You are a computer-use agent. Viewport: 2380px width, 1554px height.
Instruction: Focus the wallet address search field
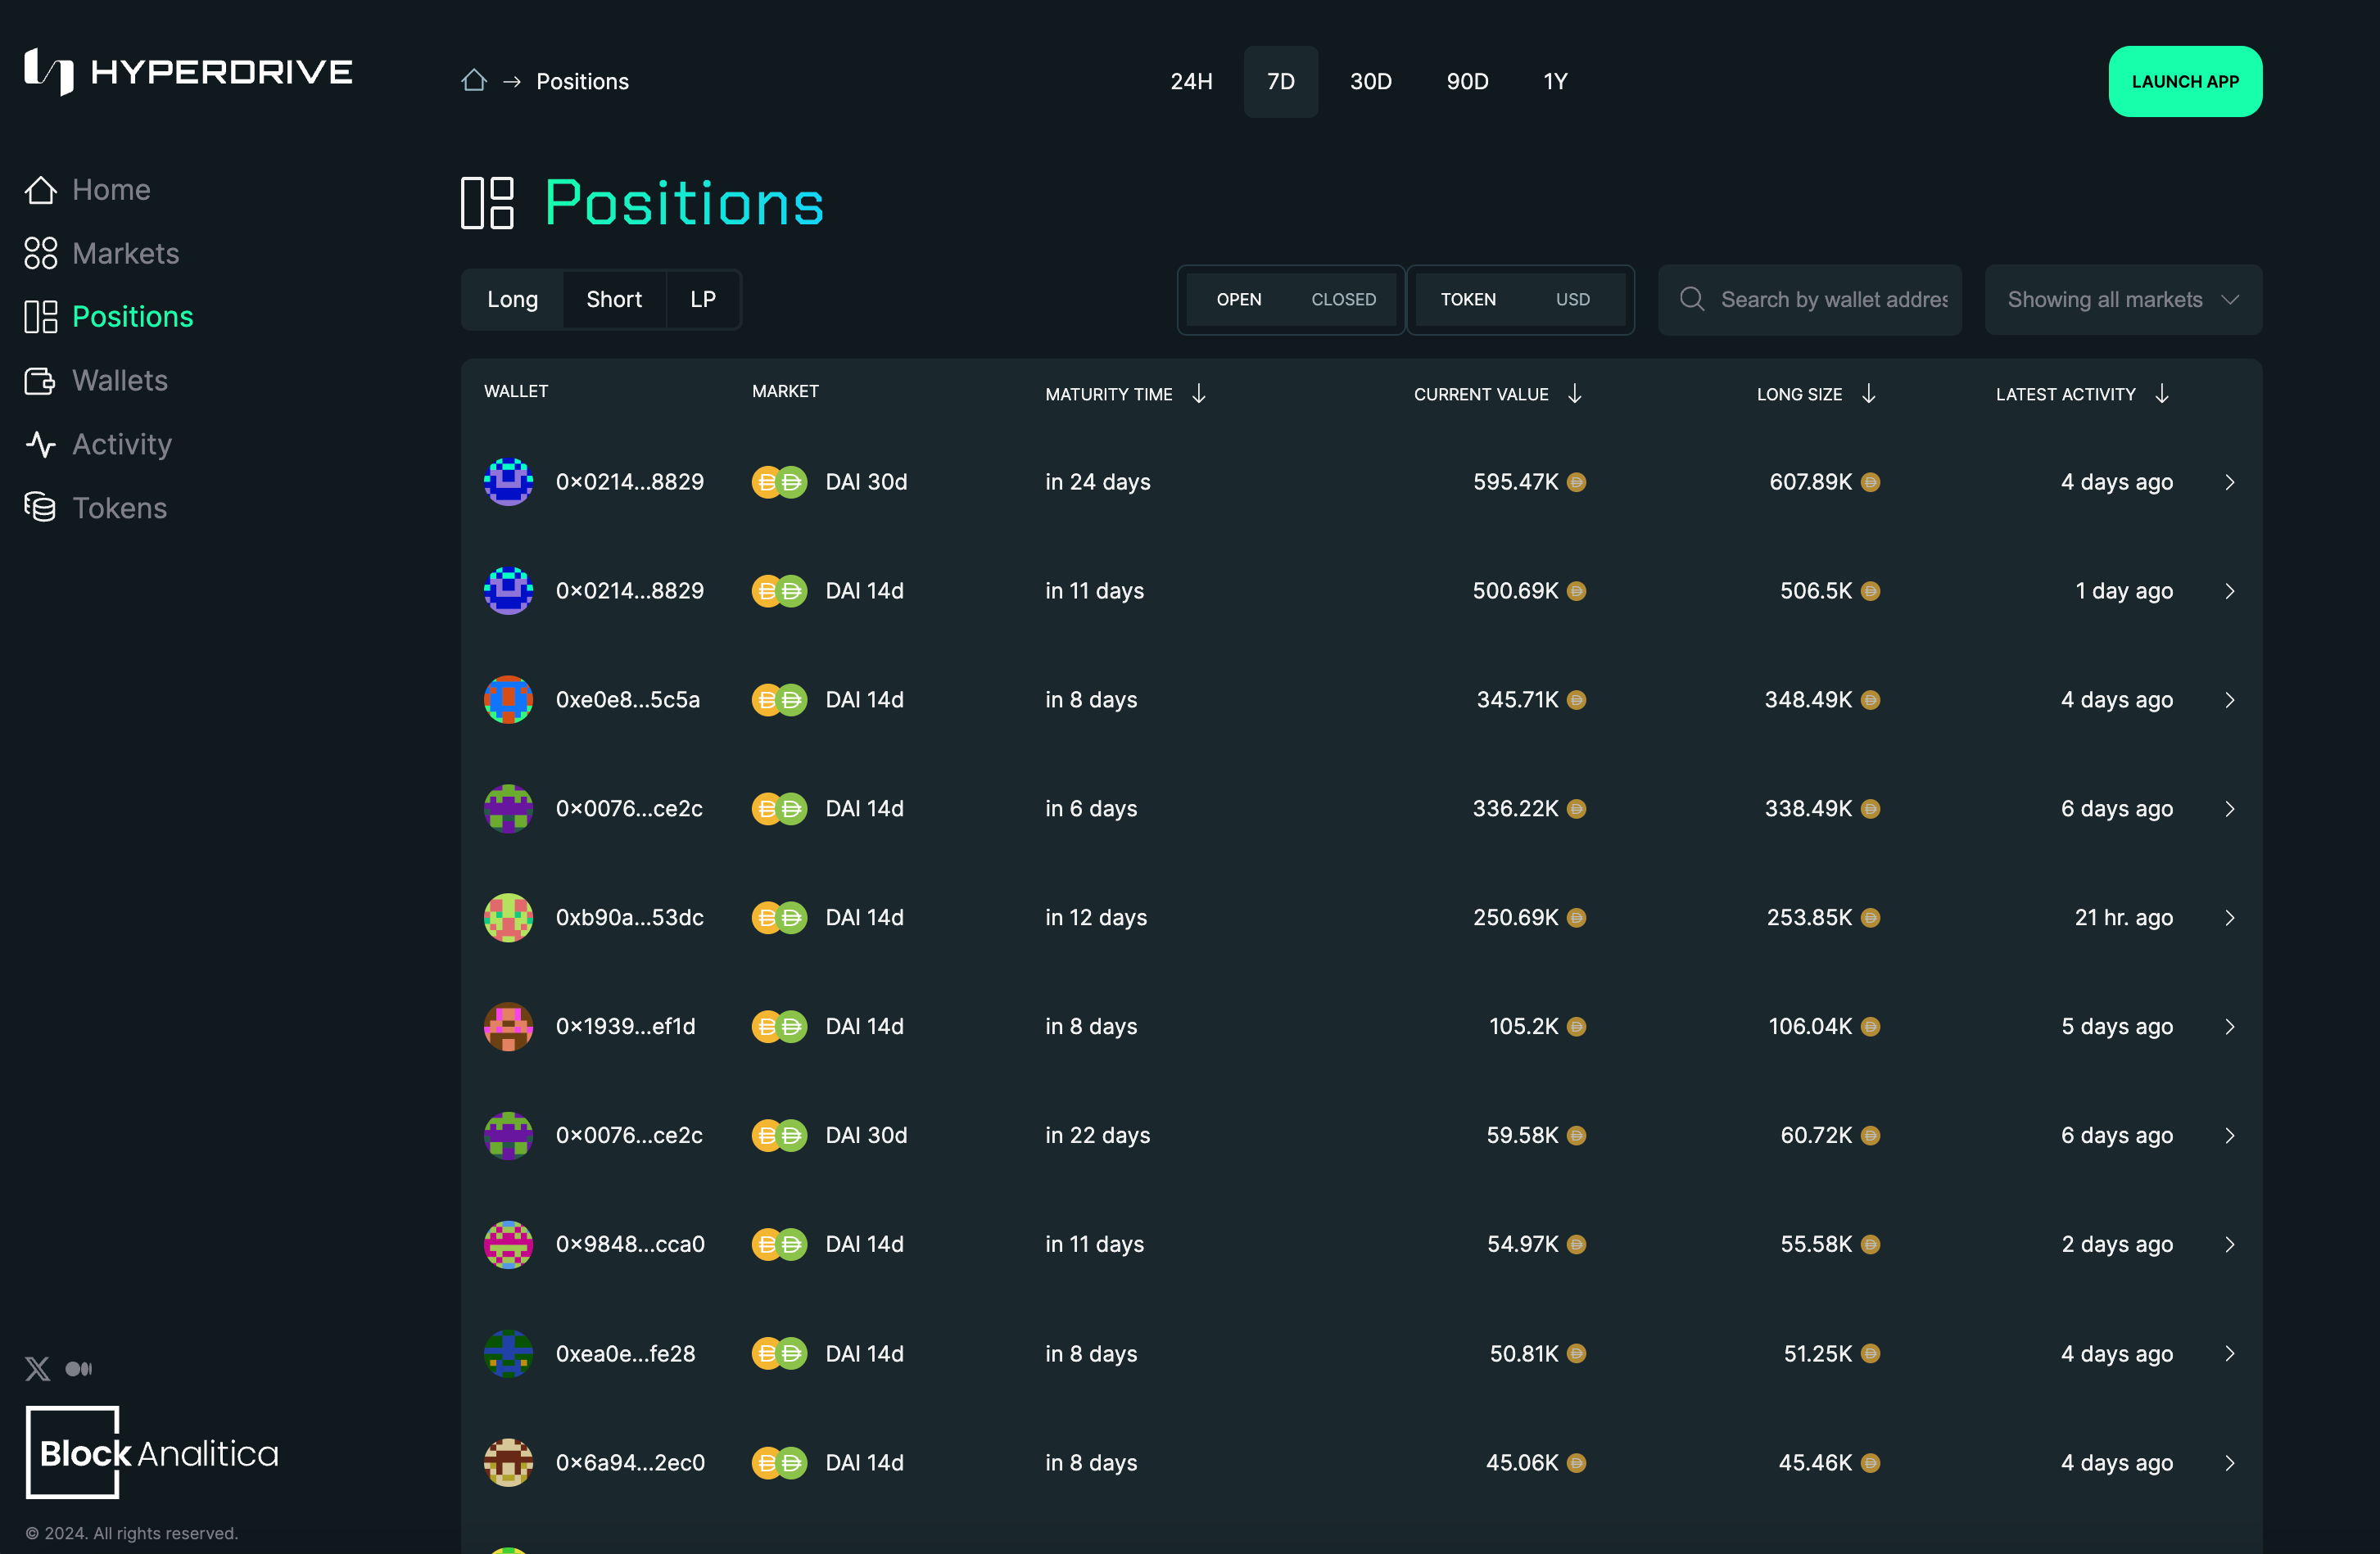(x=1832, y=299)
